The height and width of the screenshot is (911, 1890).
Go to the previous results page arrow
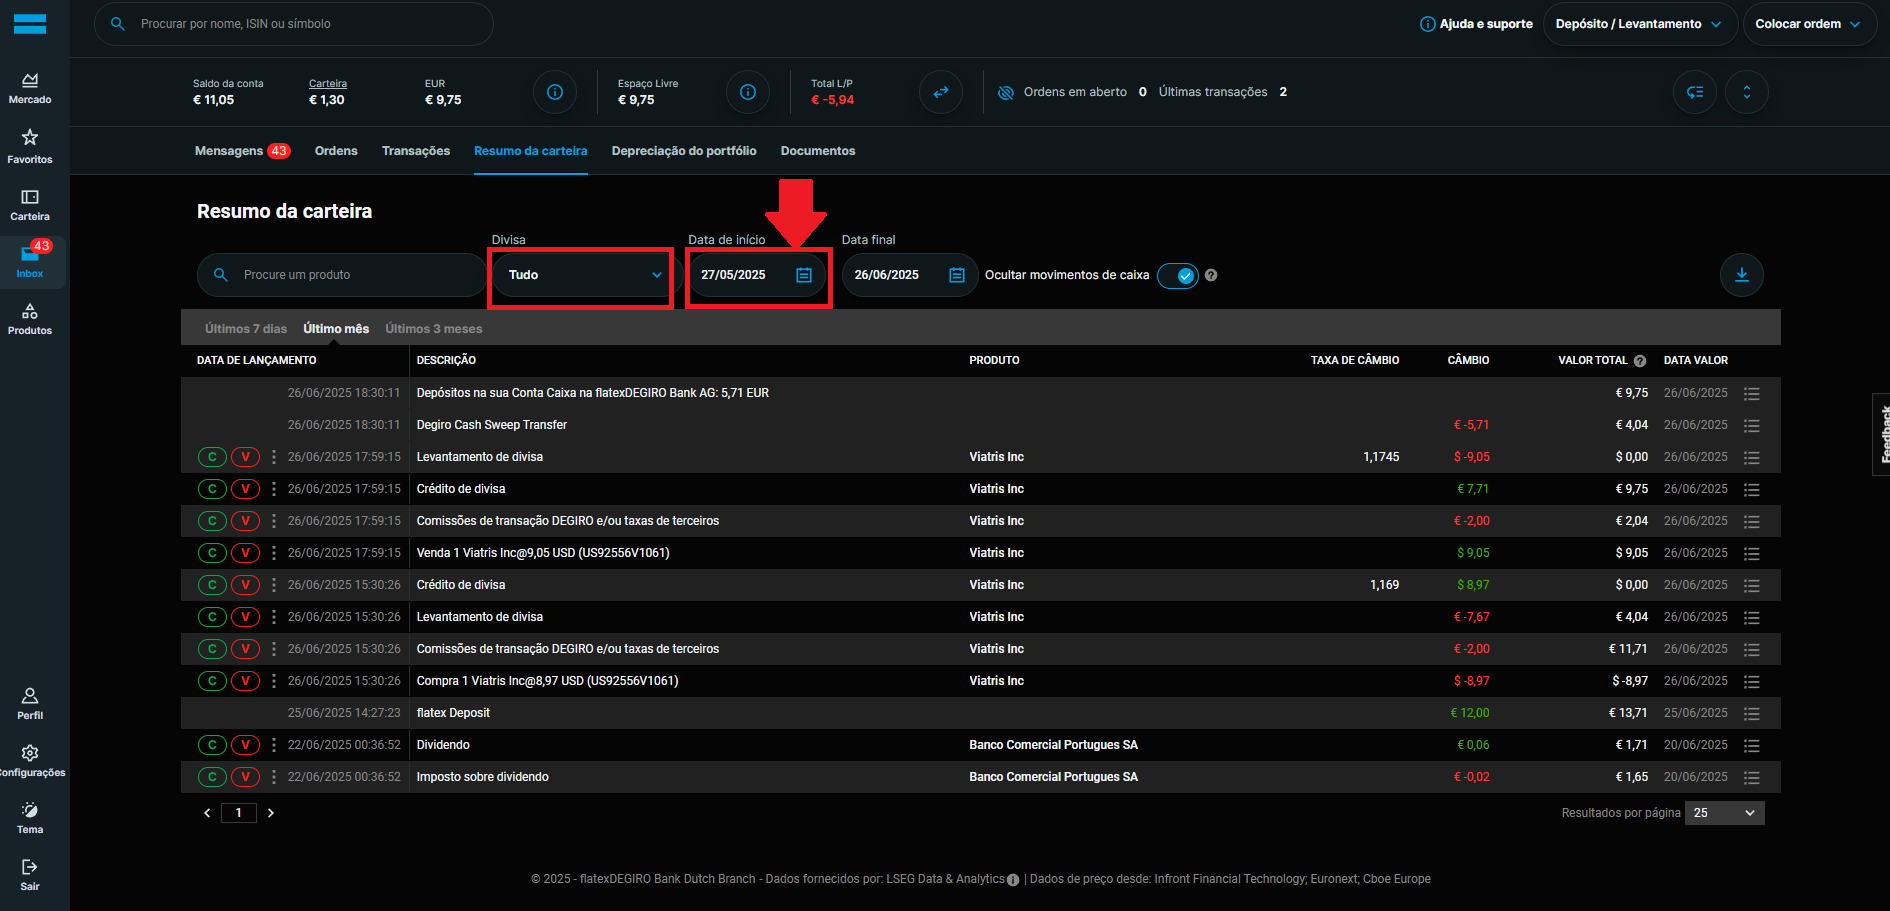click(x=207, y=813)
